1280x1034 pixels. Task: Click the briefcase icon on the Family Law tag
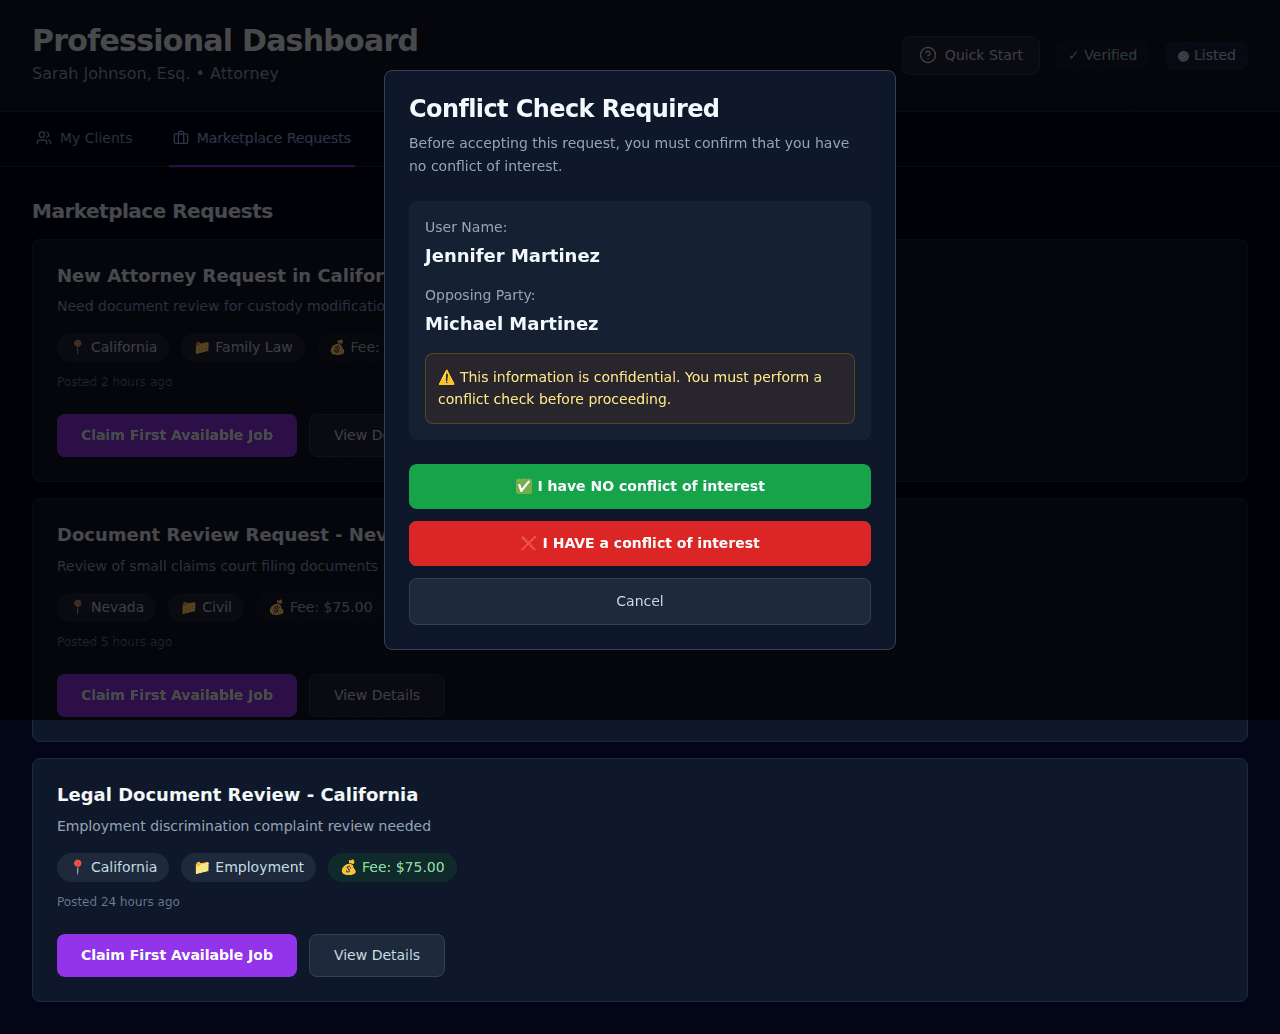click(x=202, y=347)
